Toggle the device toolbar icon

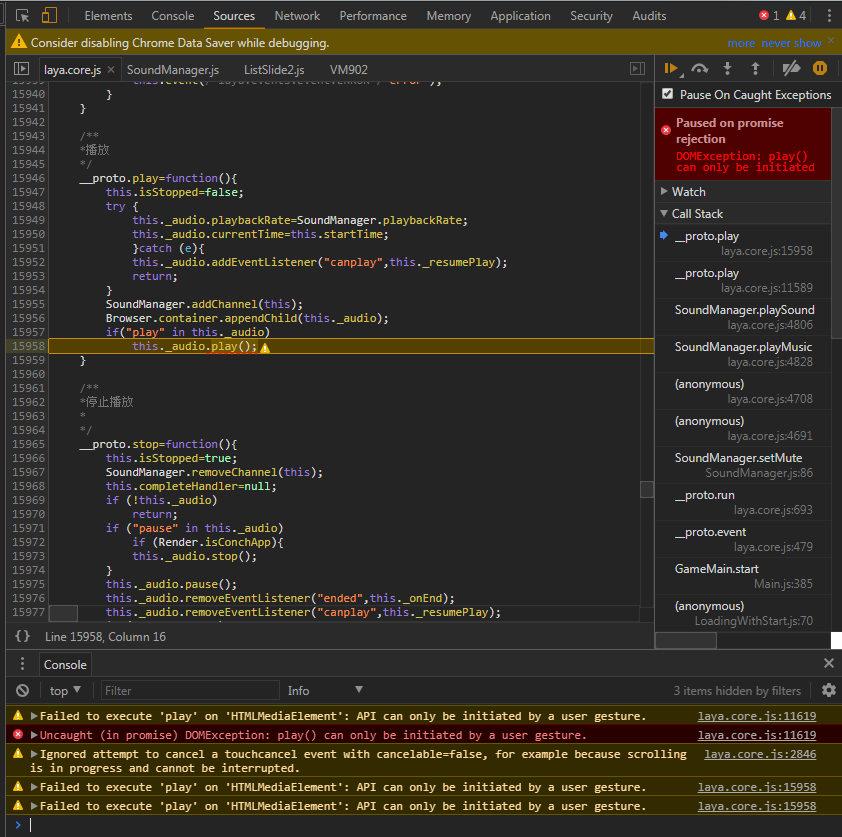[x=49, y=16]
